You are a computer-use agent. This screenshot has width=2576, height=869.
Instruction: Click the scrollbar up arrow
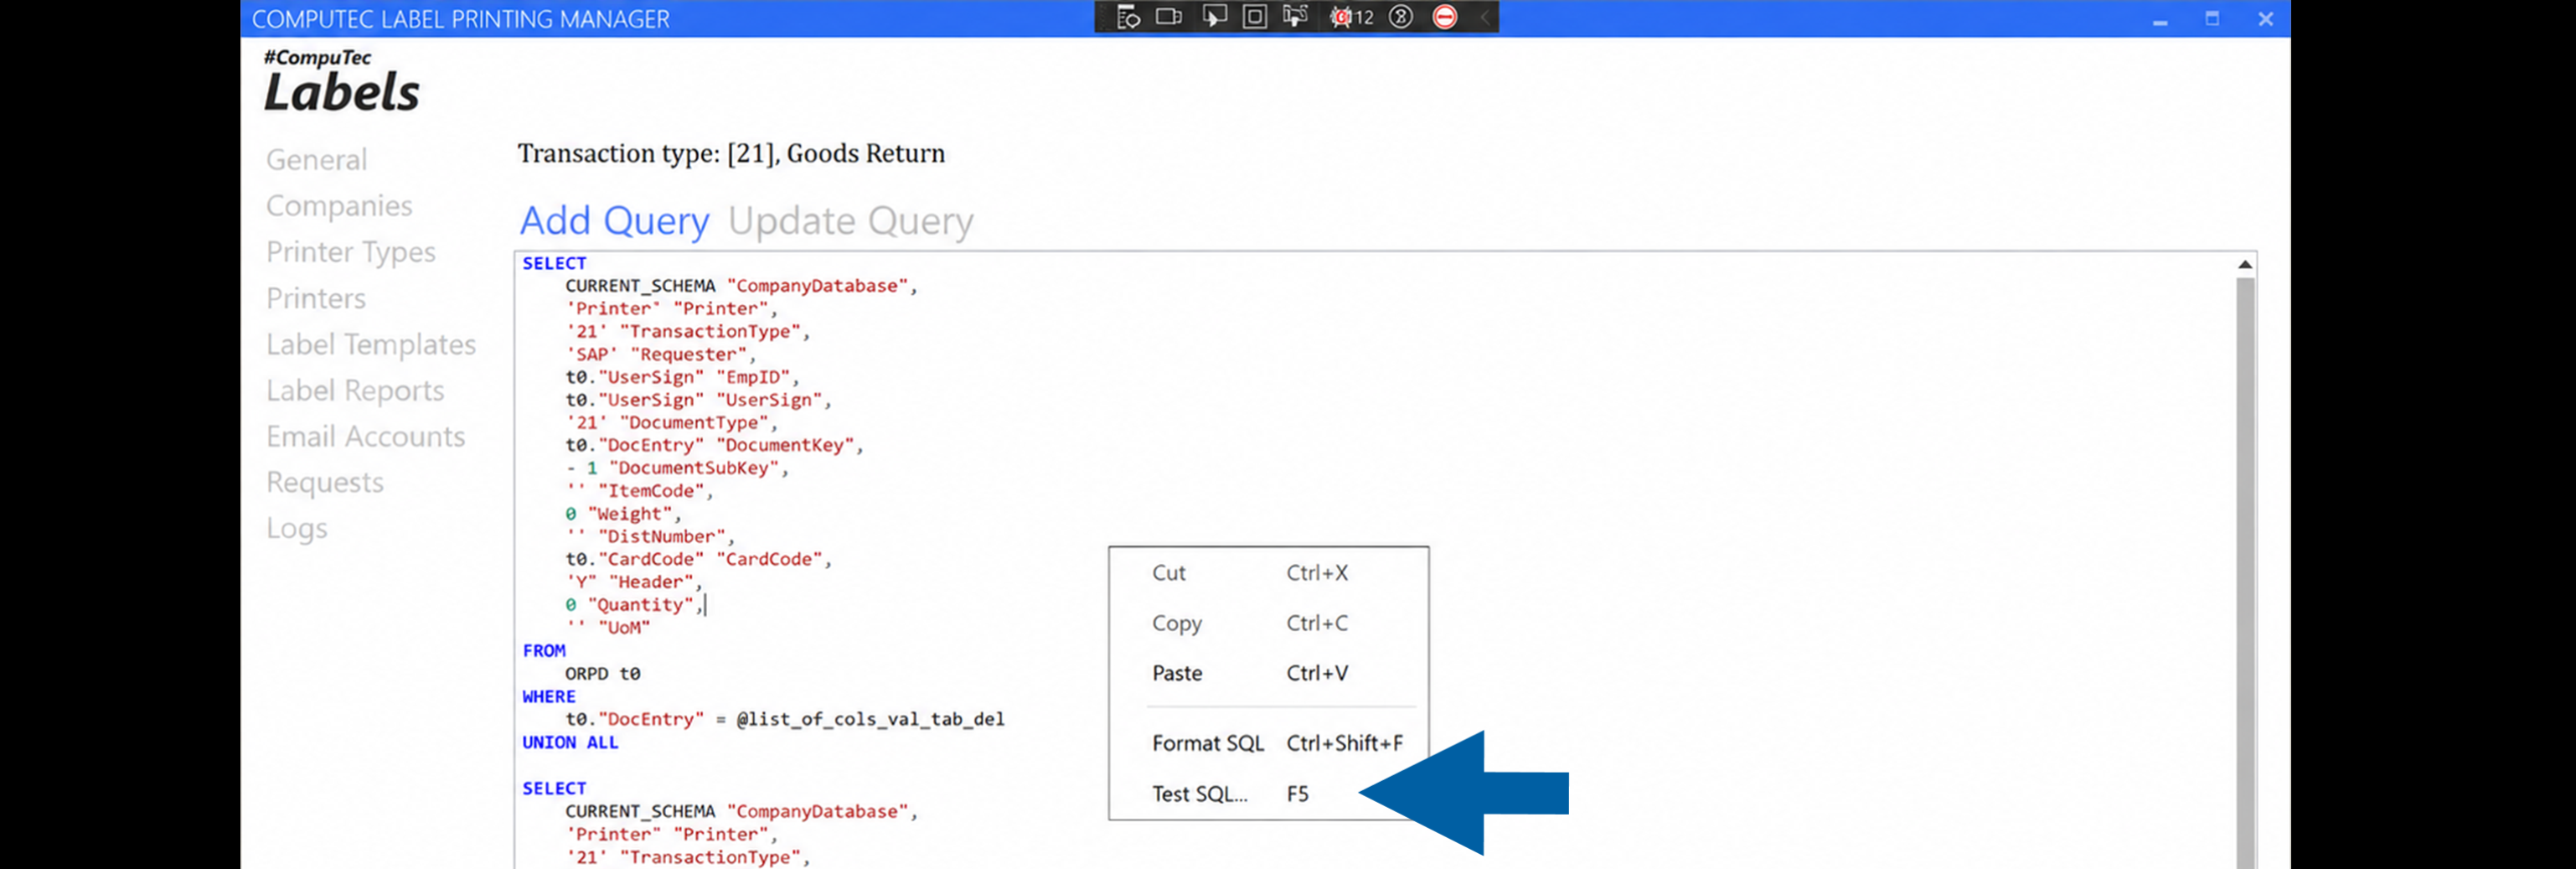[x=2245, y=265]
